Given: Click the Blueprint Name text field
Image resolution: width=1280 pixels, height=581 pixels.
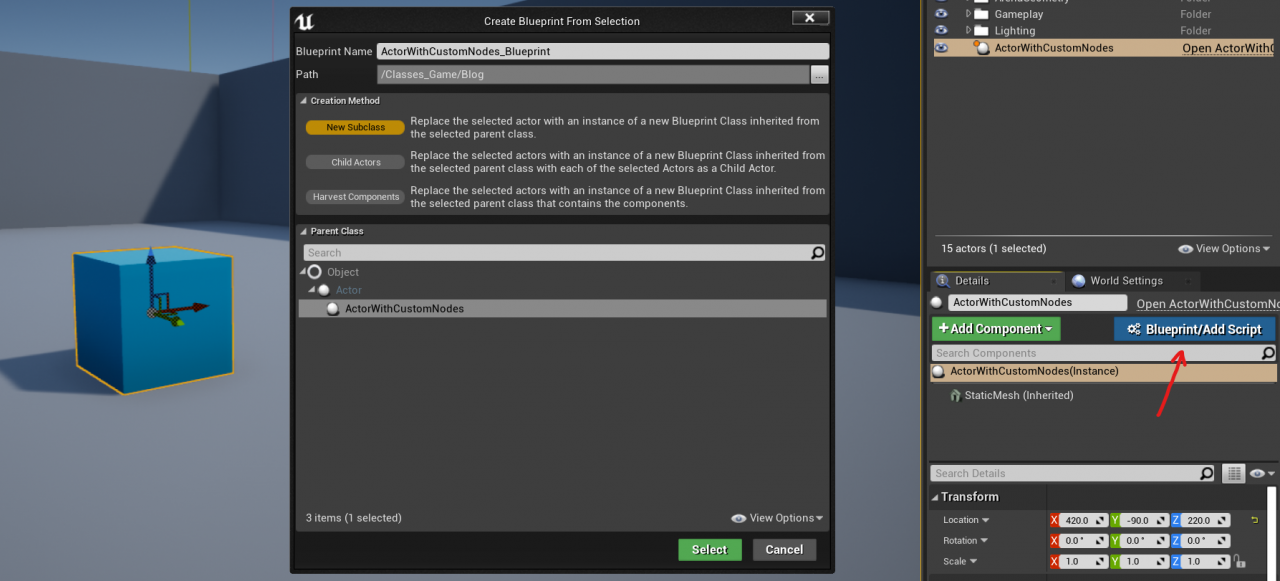Looking at the screenshot, I should pyautogui.click(x=602, y=51).
